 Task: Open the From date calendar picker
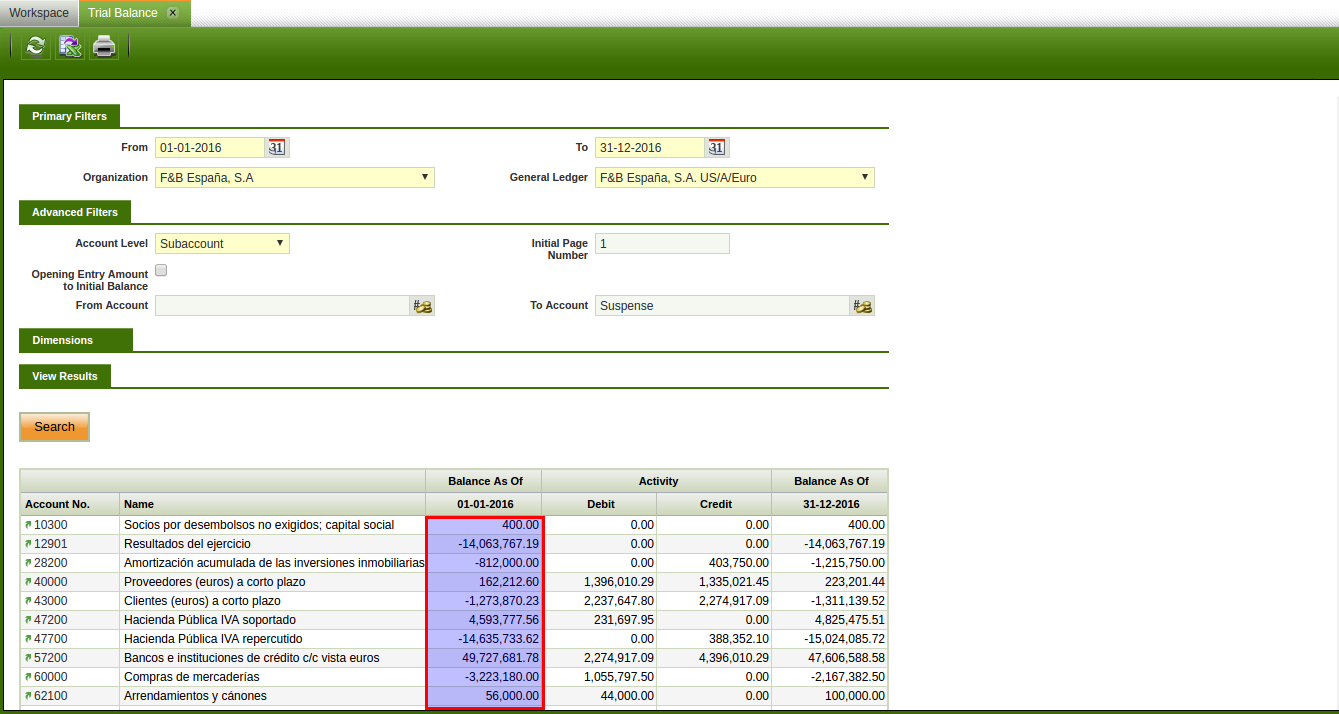click(x=277, y=148)
